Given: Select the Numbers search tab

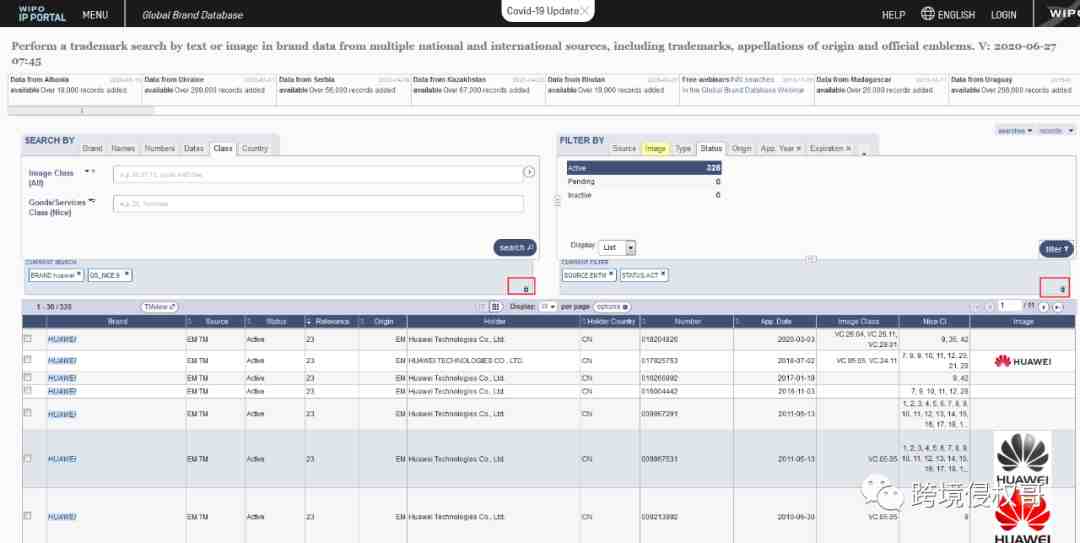Looking at the screenshot, I should tap(160, 149).
